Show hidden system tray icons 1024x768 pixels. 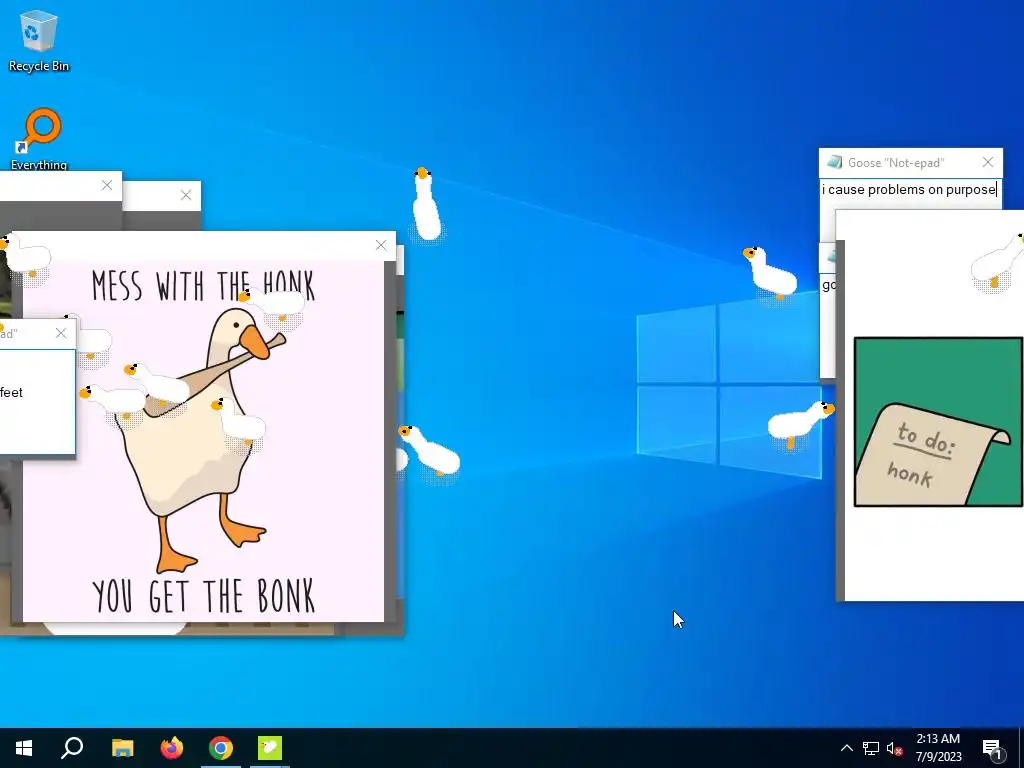[x=846, y=748]
